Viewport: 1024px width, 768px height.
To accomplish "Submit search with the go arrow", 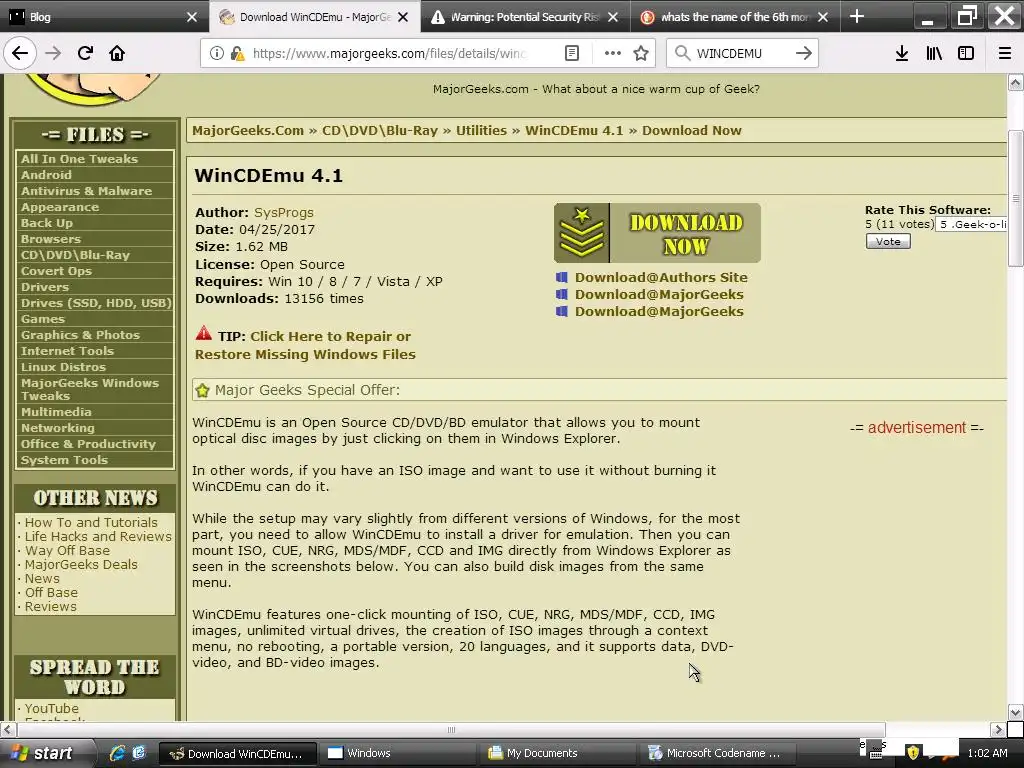I will point(804,53).
